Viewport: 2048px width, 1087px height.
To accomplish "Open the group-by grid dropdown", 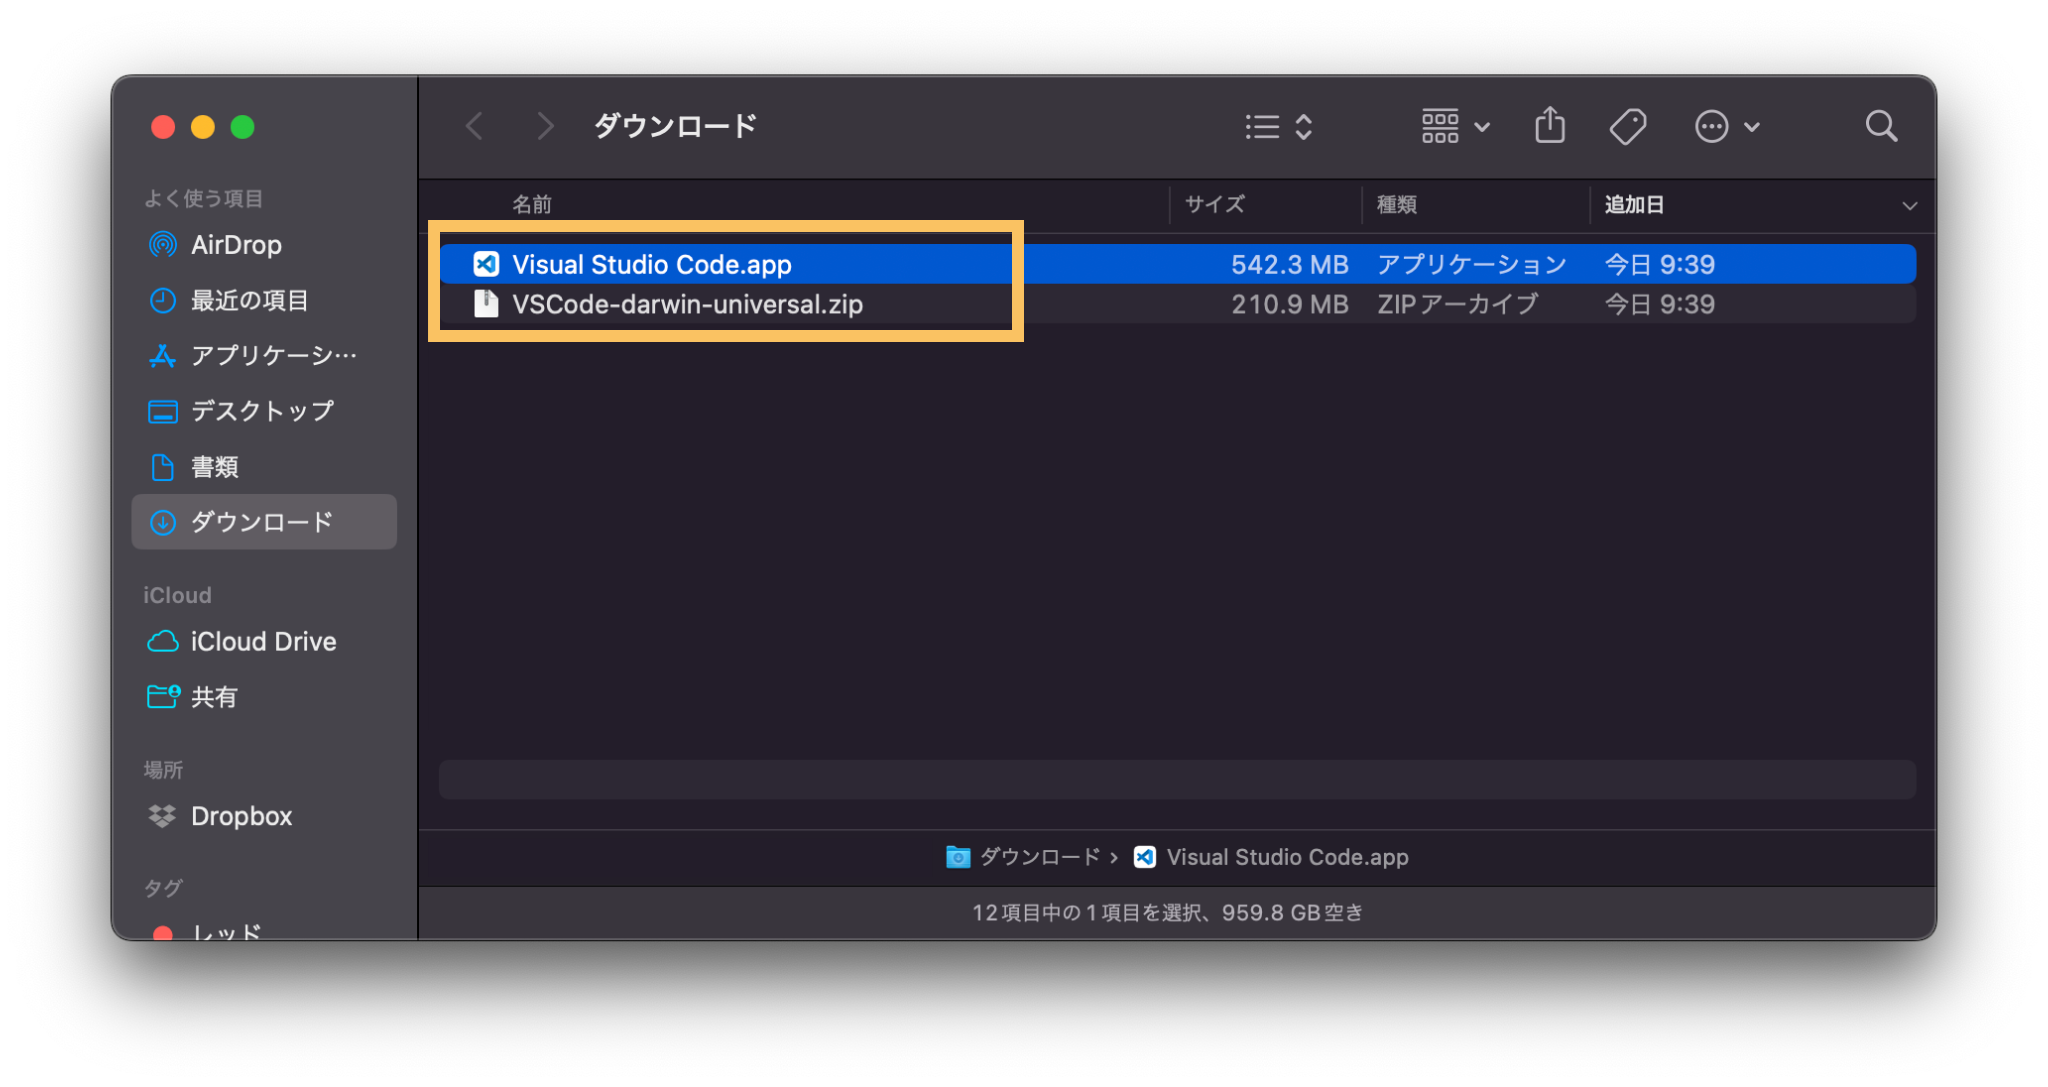I will (x=1455, y=127).
